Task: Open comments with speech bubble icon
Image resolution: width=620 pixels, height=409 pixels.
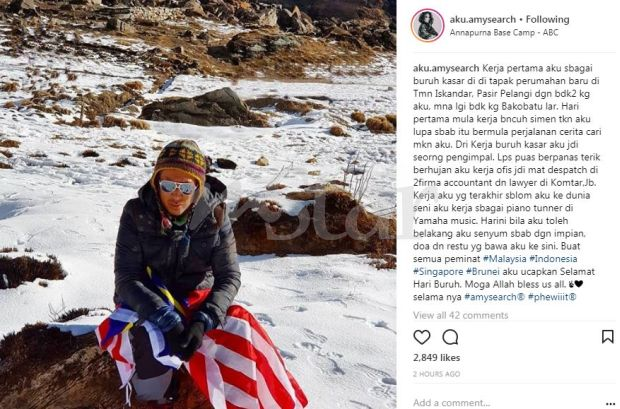Action: (450, 337)
